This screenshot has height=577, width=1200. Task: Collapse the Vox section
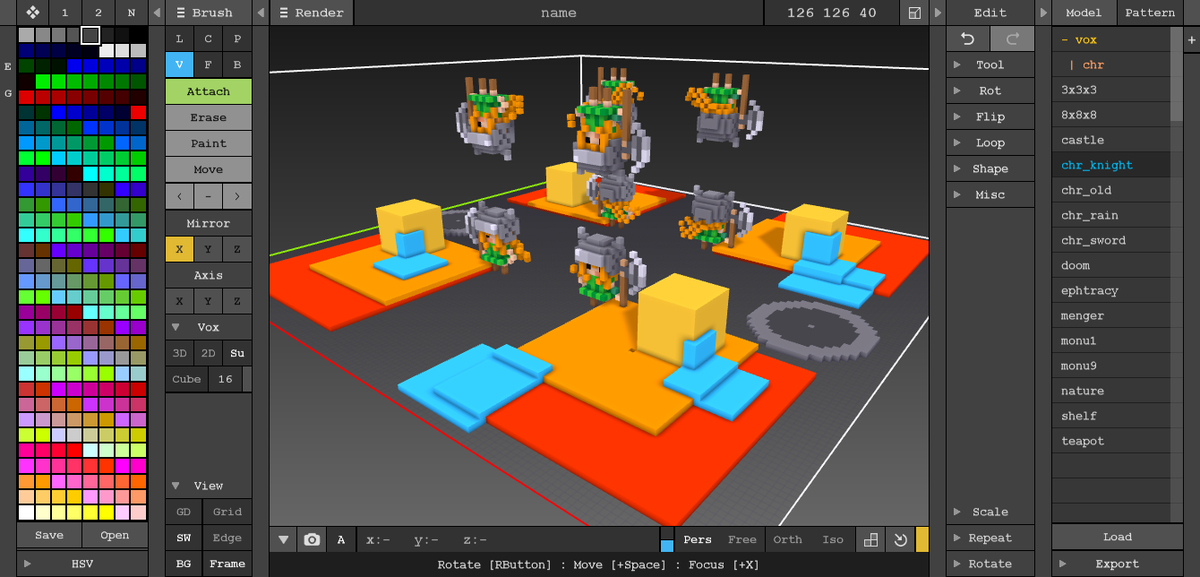tap(177, 327)
